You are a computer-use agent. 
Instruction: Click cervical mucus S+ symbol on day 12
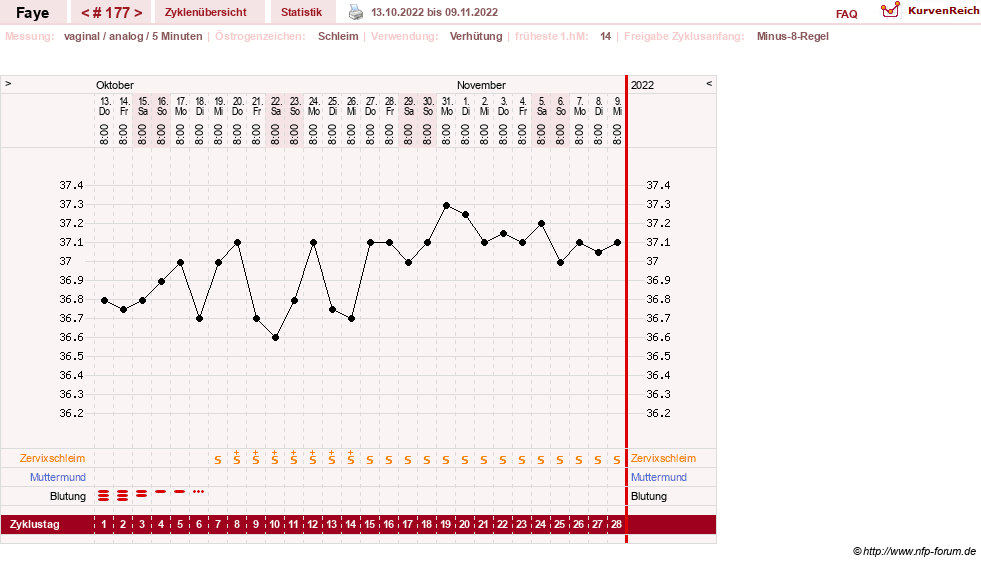312,457
